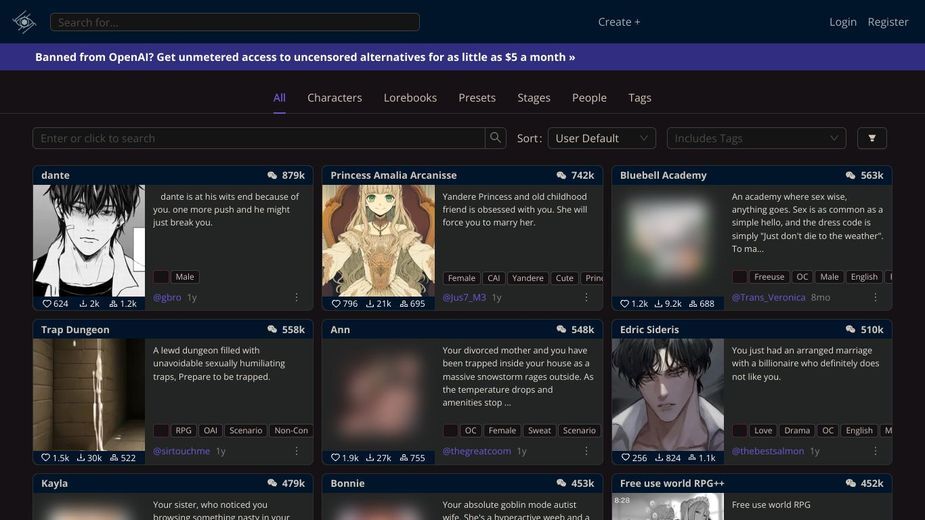Open three-dot menu on dante card

coord(297,297)
